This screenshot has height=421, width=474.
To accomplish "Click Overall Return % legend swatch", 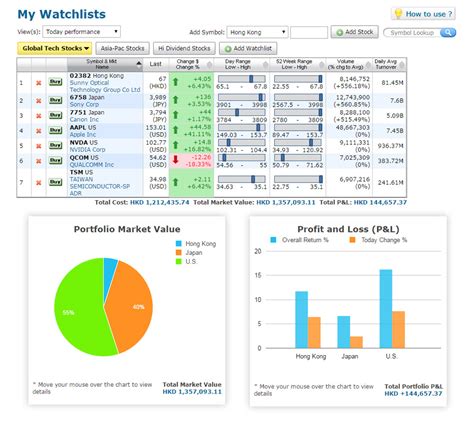I will click(x=273, y=240).
